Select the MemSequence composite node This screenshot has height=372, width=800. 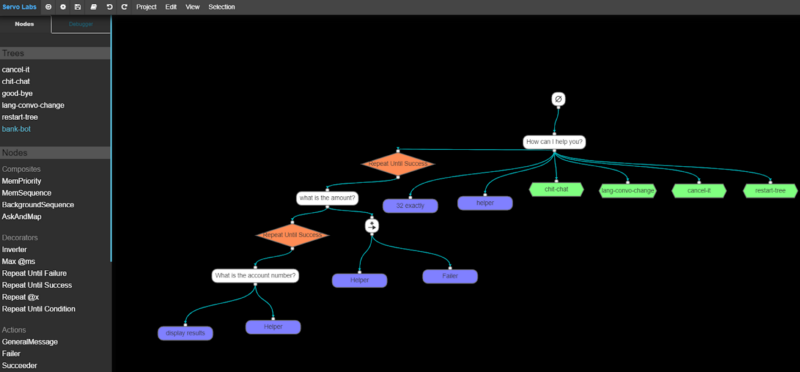(27, 193)
